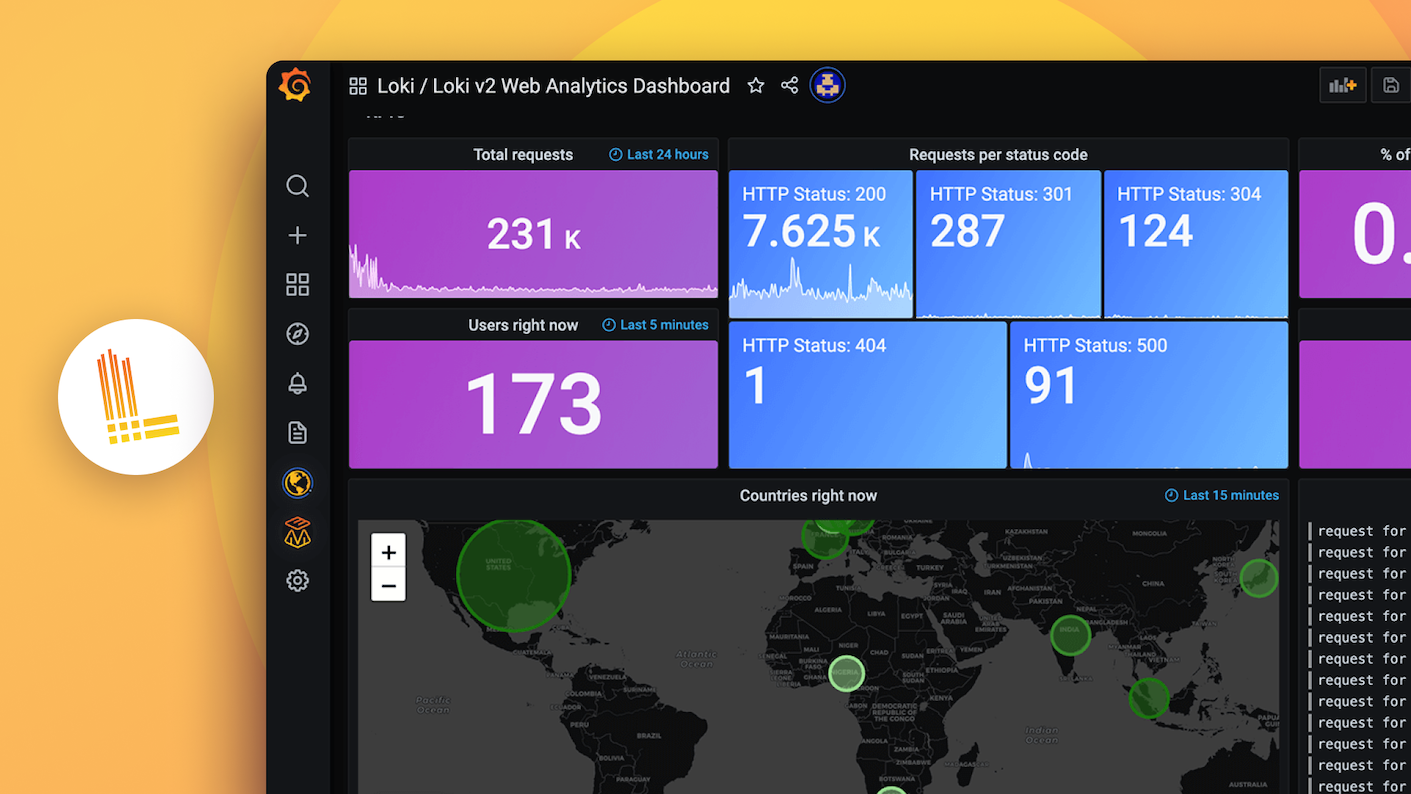Viewport: 1411px width, 794px height.
Task: Open dashboard search with the magnifier icon
Action: [297, 186]
